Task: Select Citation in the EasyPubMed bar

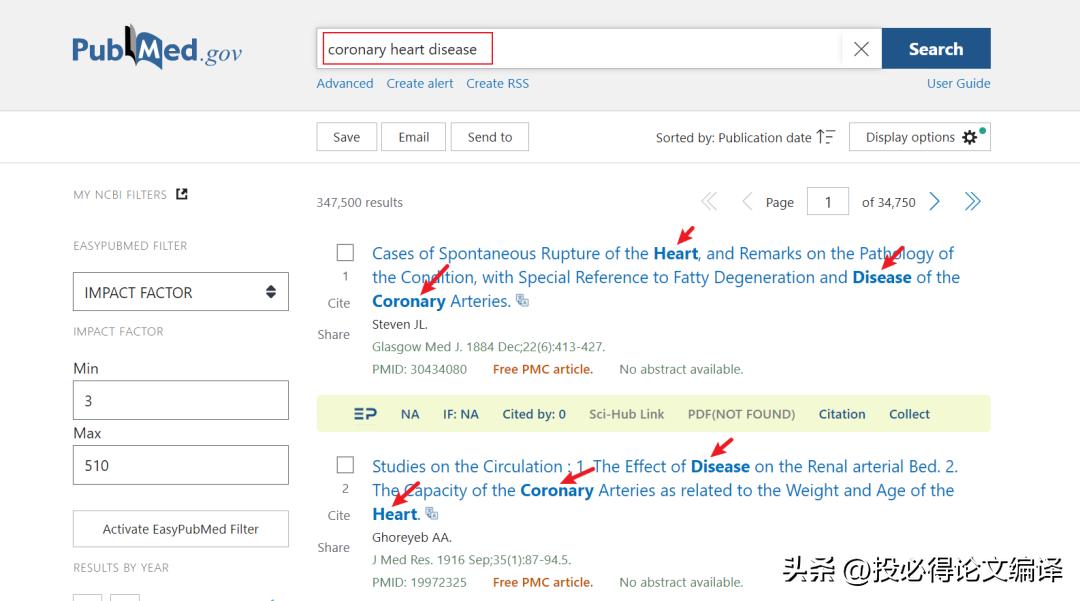Action: pos(842,414)
